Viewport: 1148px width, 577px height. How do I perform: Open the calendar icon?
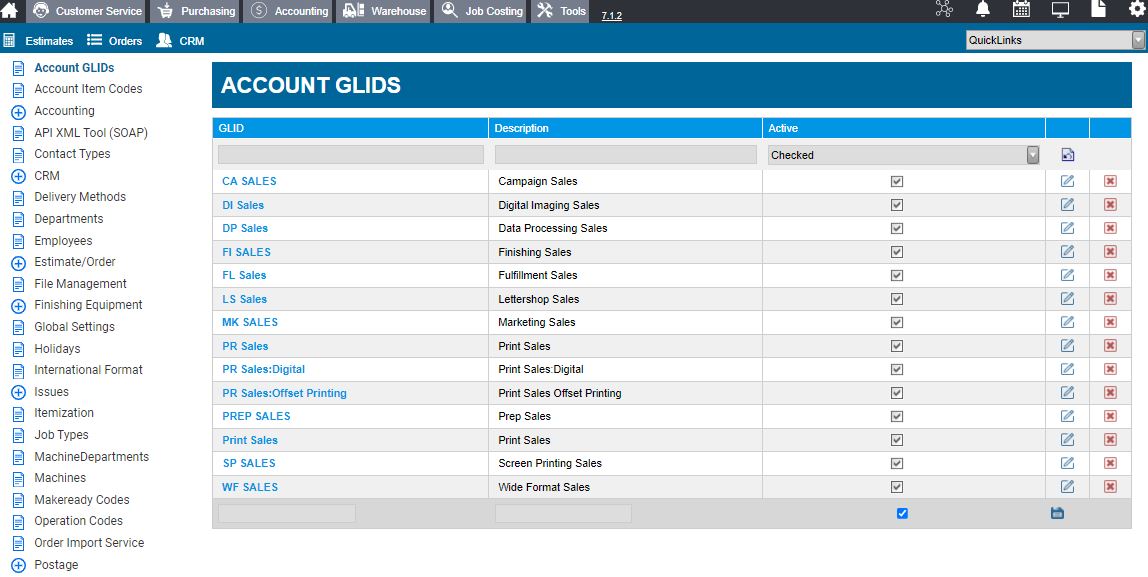pos(1021,10)
